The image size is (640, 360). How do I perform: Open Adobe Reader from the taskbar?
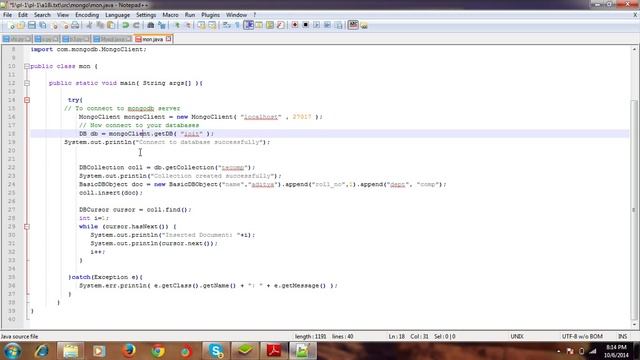273,351
